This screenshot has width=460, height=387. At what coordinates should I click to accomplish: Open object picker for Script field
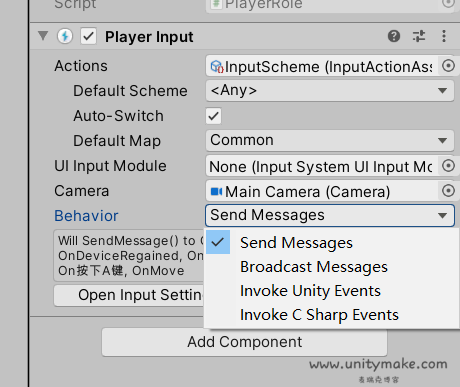tap(448, 3)
